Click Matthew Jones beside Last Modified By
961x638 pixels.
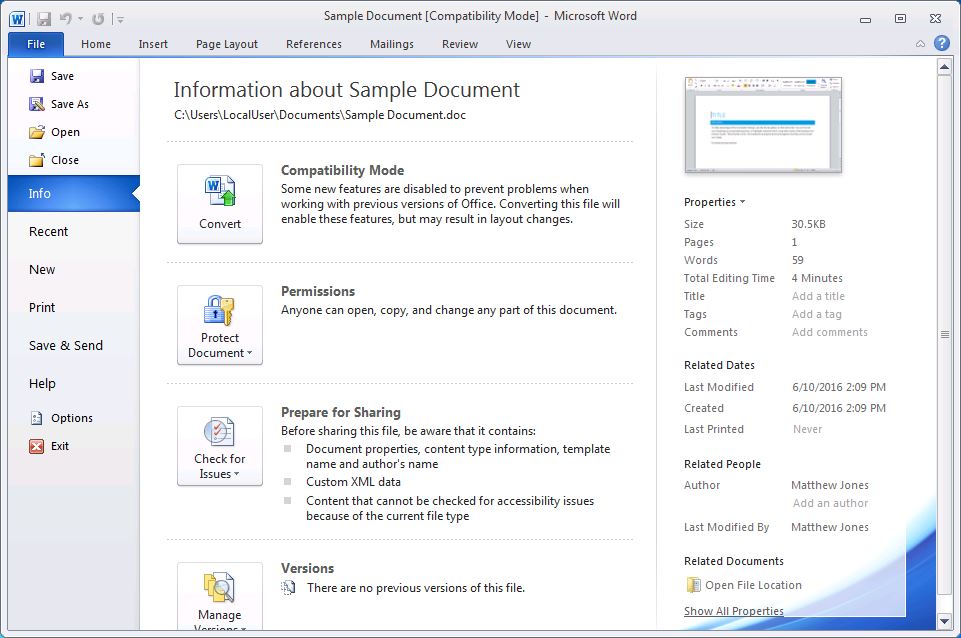(830, 527)
